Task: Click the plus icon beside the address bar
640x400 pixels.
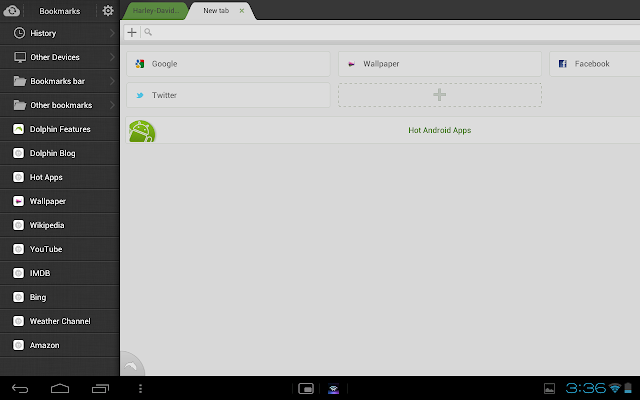Action: coord(132,32)
